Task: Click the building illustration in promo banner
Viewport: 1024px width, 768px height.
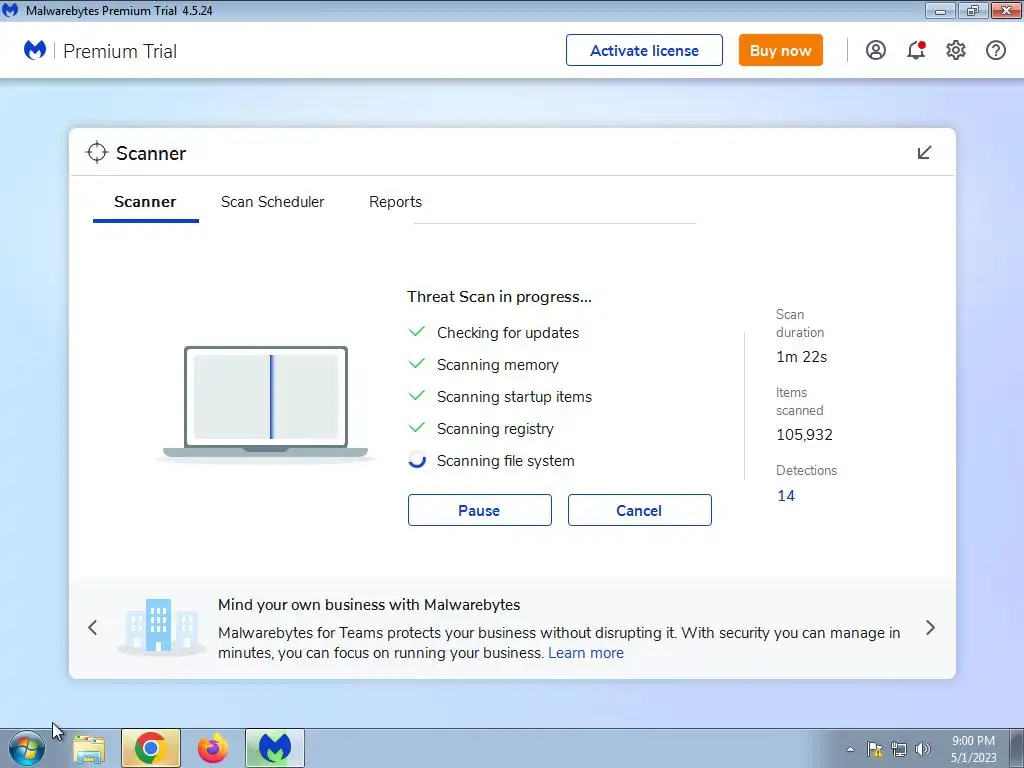Action: pos(159,626)
